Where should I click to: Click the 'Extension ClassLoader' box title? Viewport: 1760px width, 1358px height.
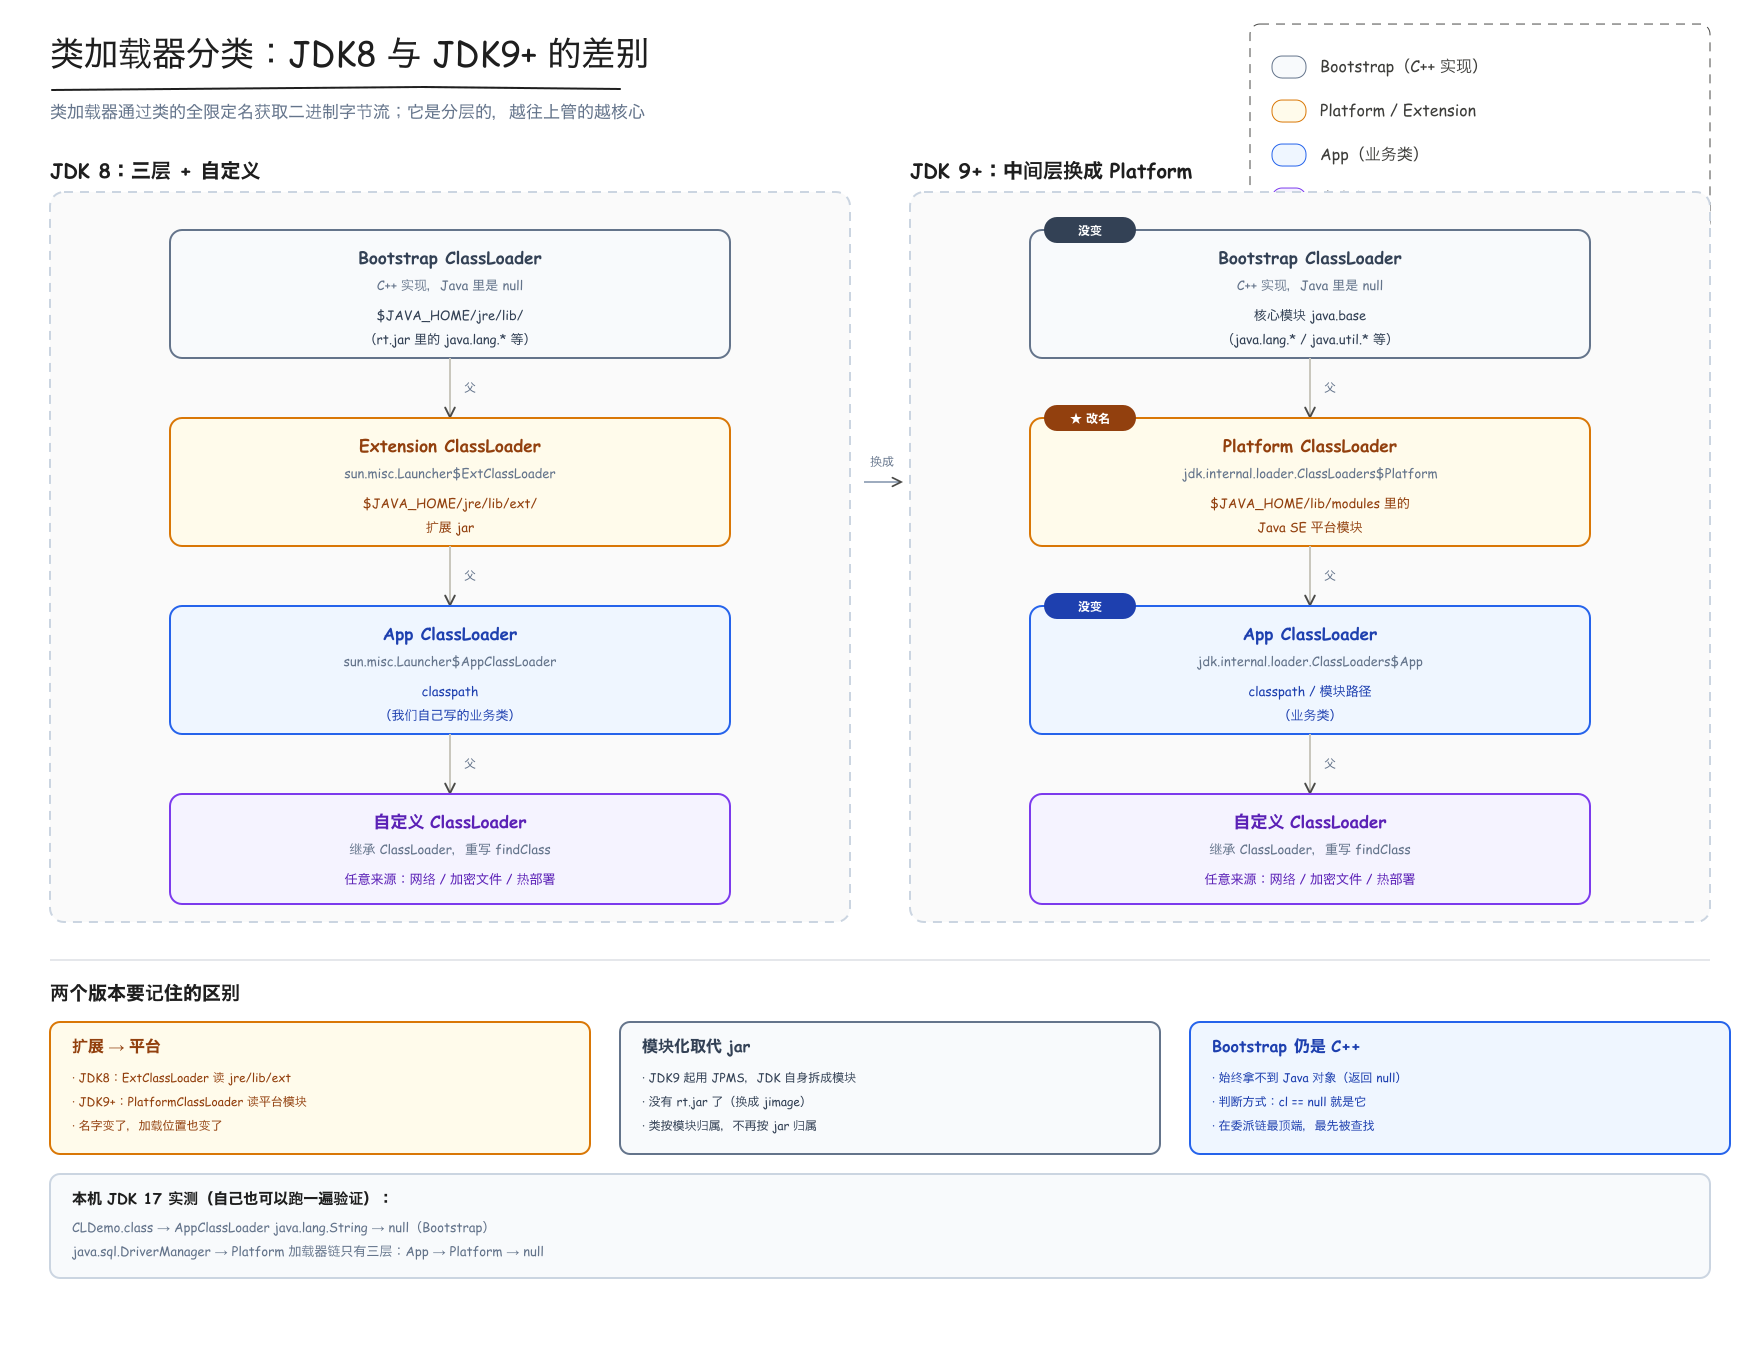450,446
